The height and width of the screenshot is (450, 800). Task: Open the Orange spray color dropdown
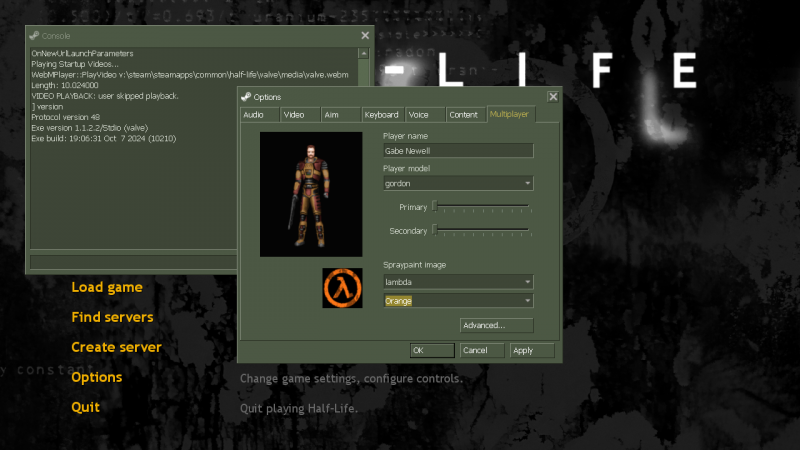458,301
